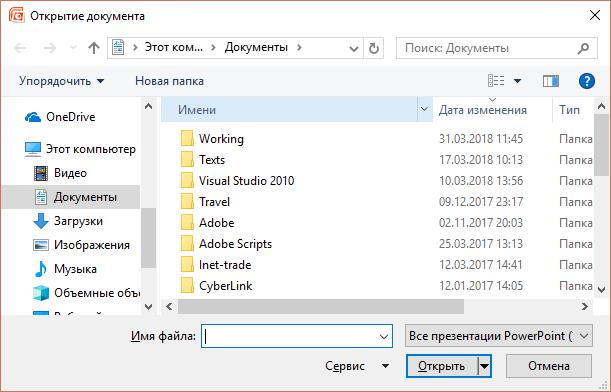Screen dimensions: 611x392
Task: Open the Сервис dropdown menu
Action: click(x=357, y=366)
